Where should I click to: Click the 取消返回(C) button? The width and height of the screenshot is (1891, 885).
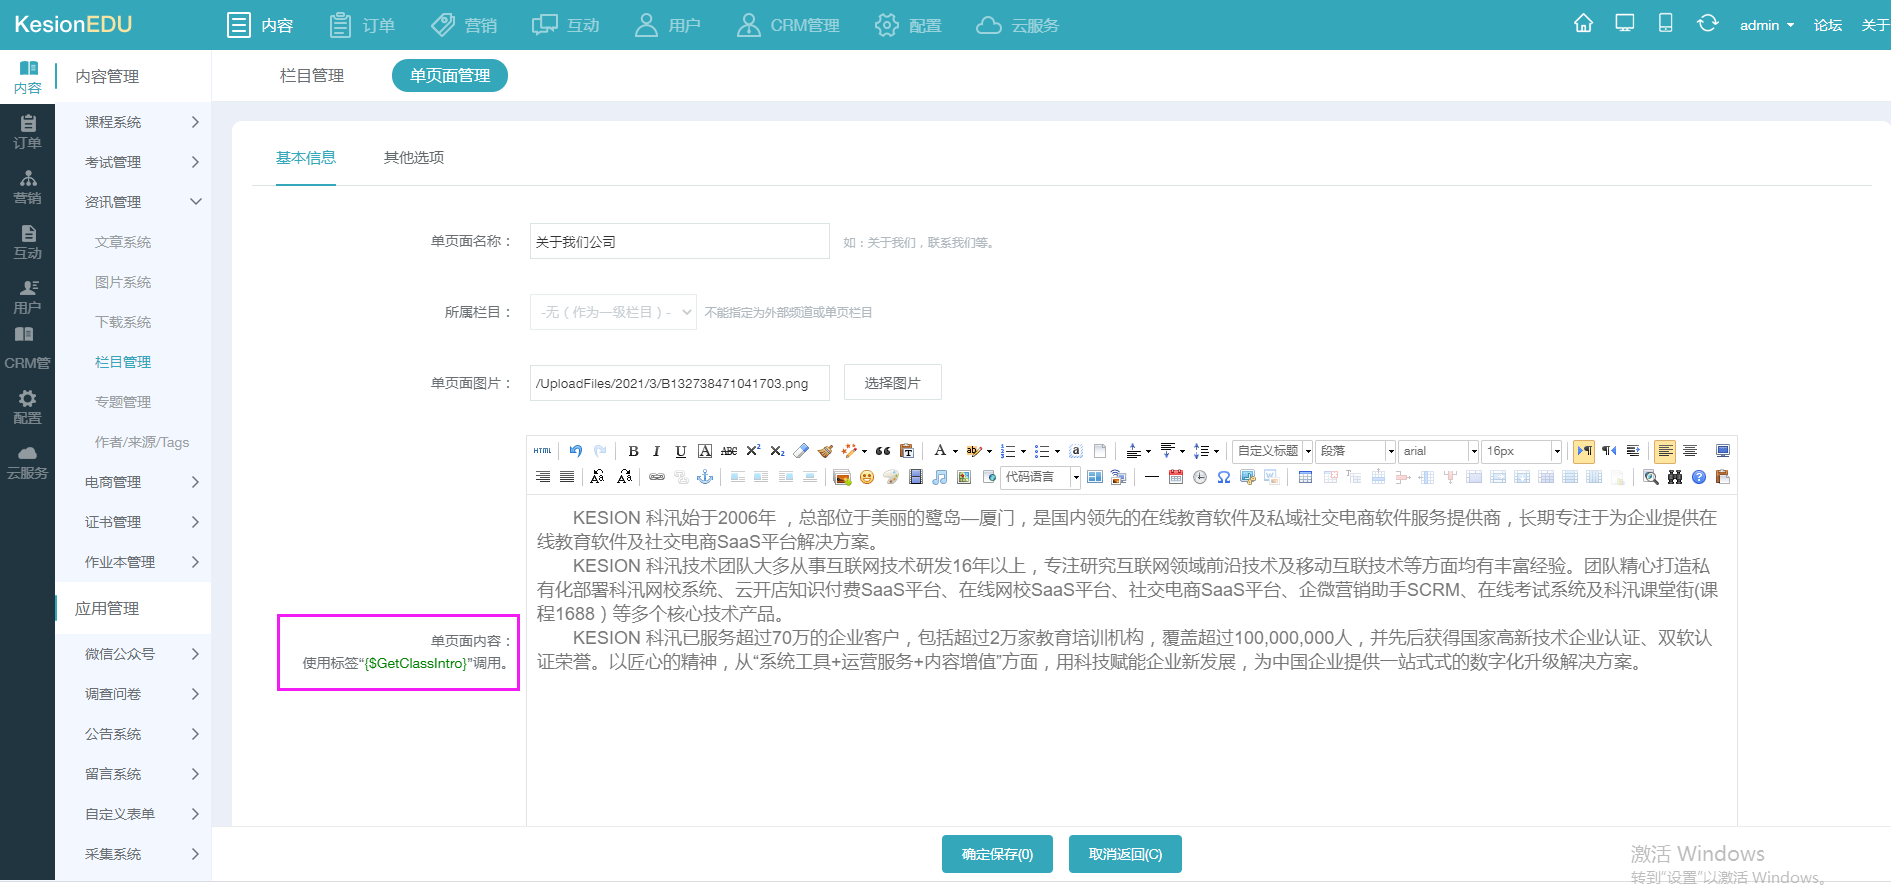(1125, 854)
